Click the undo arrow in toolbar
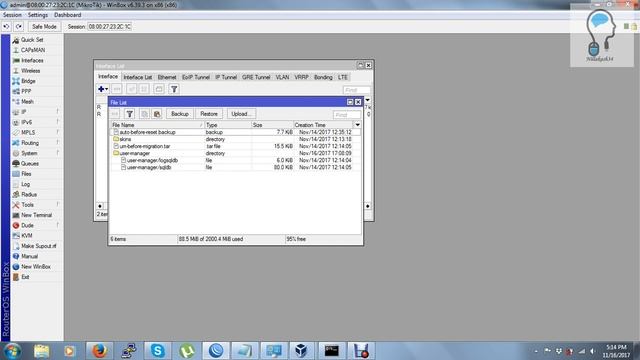Screen dimensions: 640x360 (x=7, y=27)
